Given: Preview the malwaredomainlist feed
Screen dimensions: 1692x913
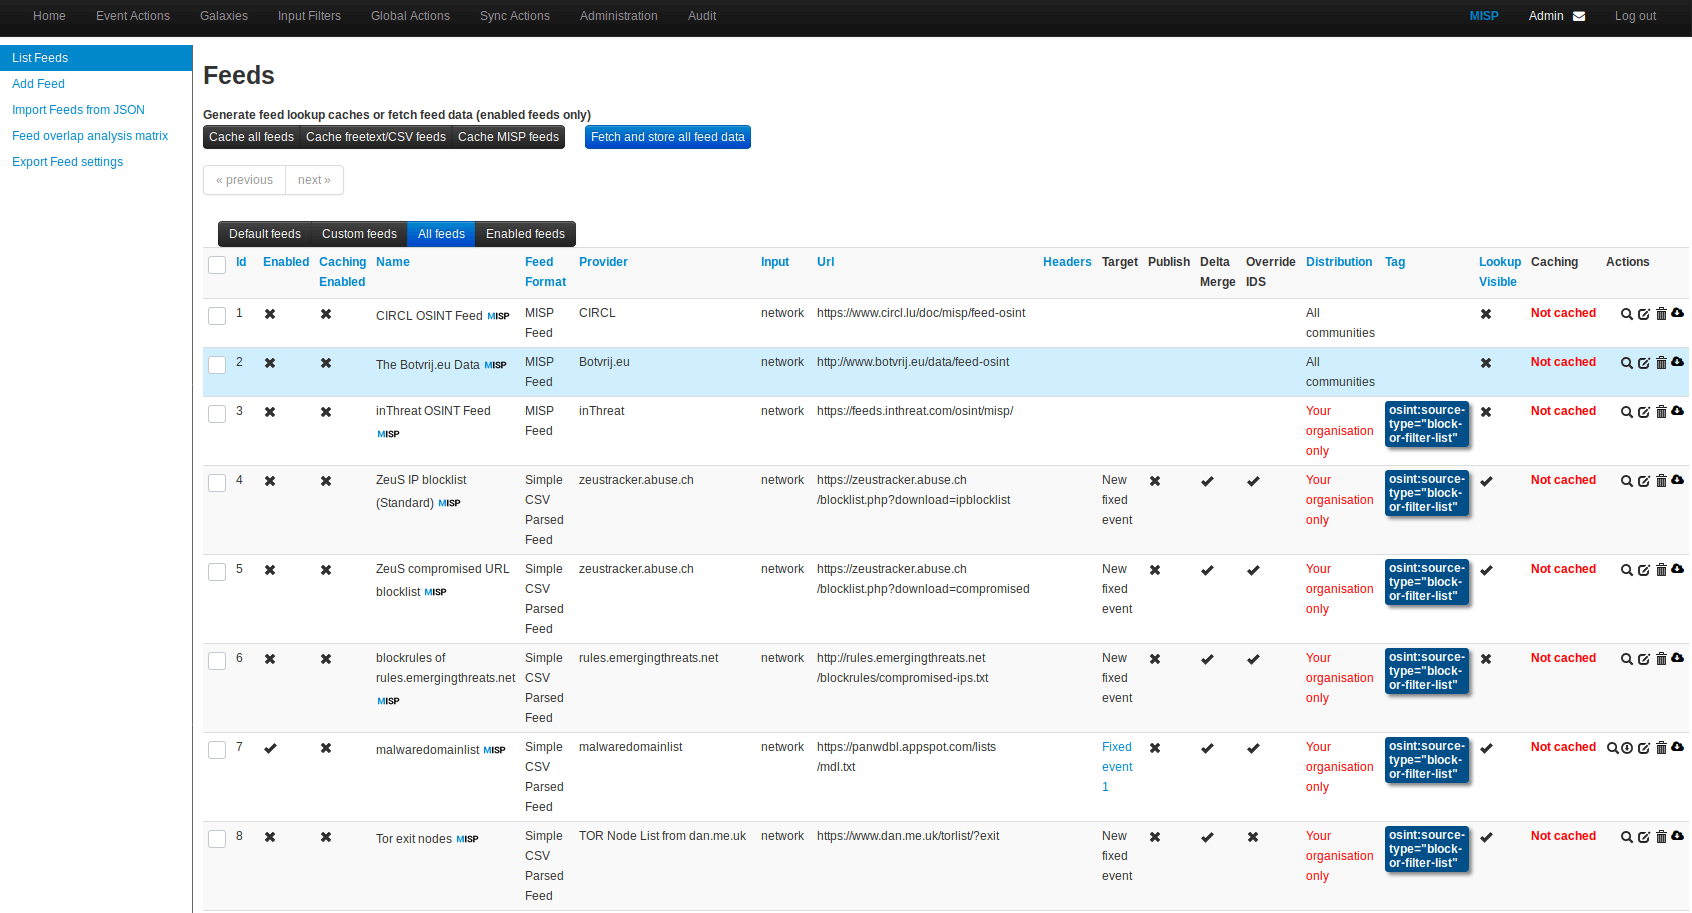Looking at the screenshot, I should tap(1612, 748).
